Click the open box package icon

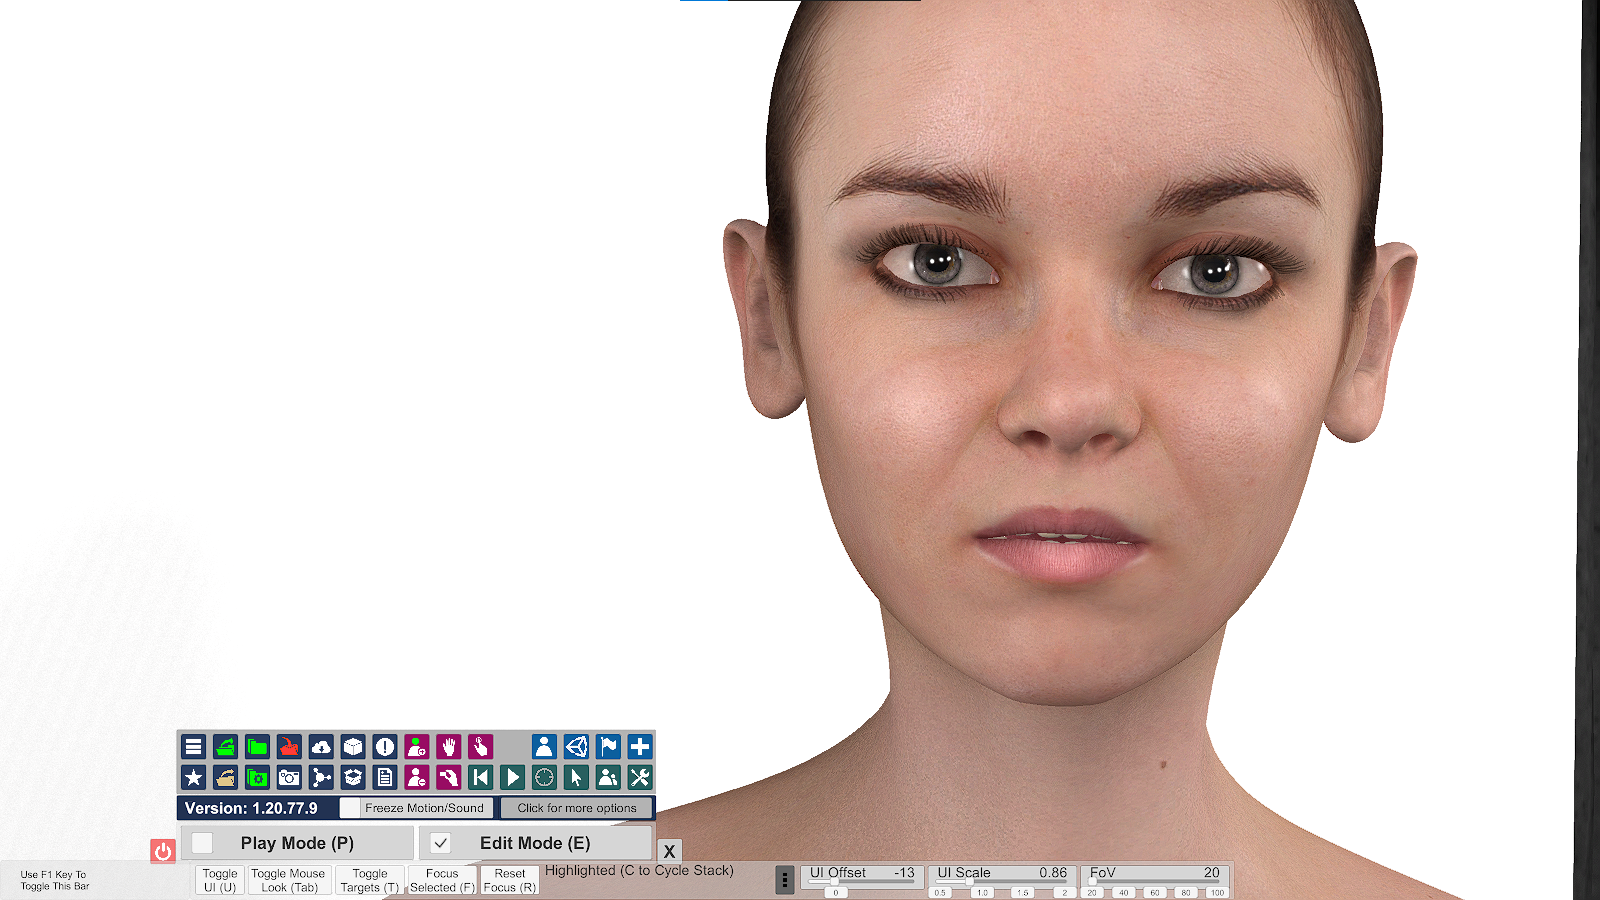[353, 777]
